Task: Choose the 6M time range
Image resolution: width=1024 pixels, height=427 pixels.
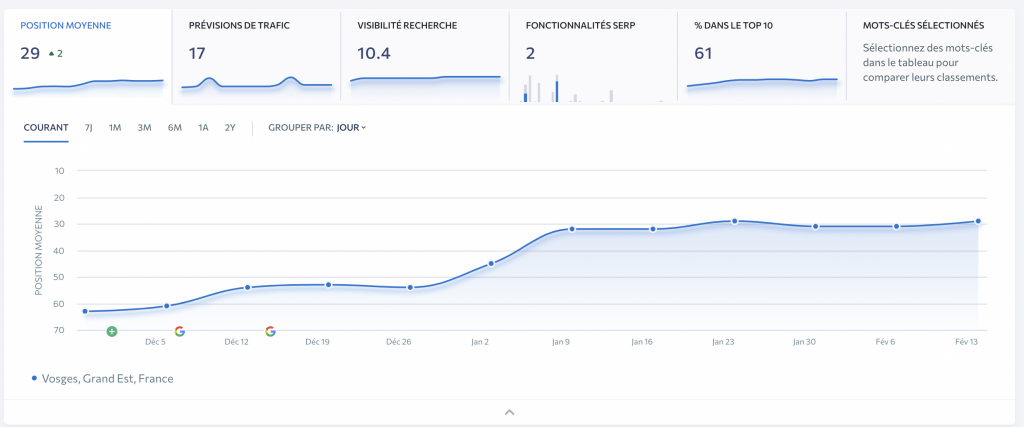Action: 174,128
